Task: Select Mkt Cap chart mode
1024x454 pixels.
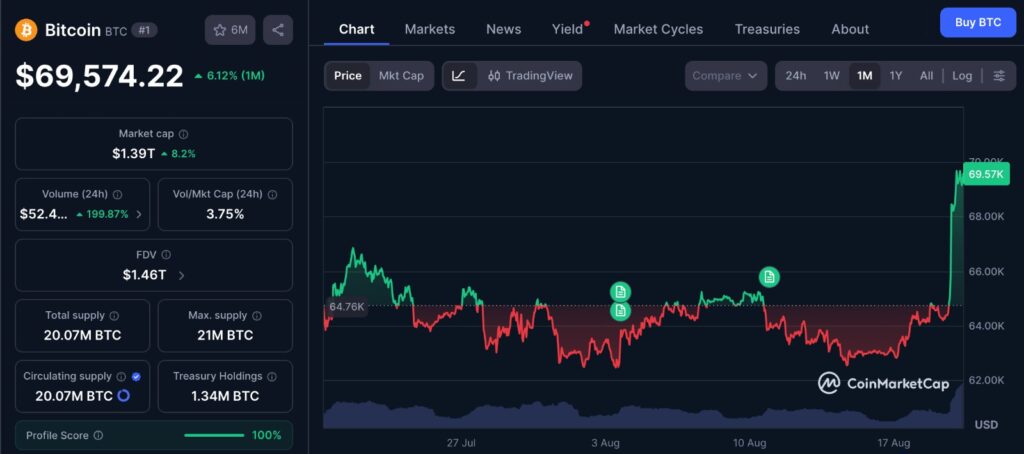Action: (401, 76)
